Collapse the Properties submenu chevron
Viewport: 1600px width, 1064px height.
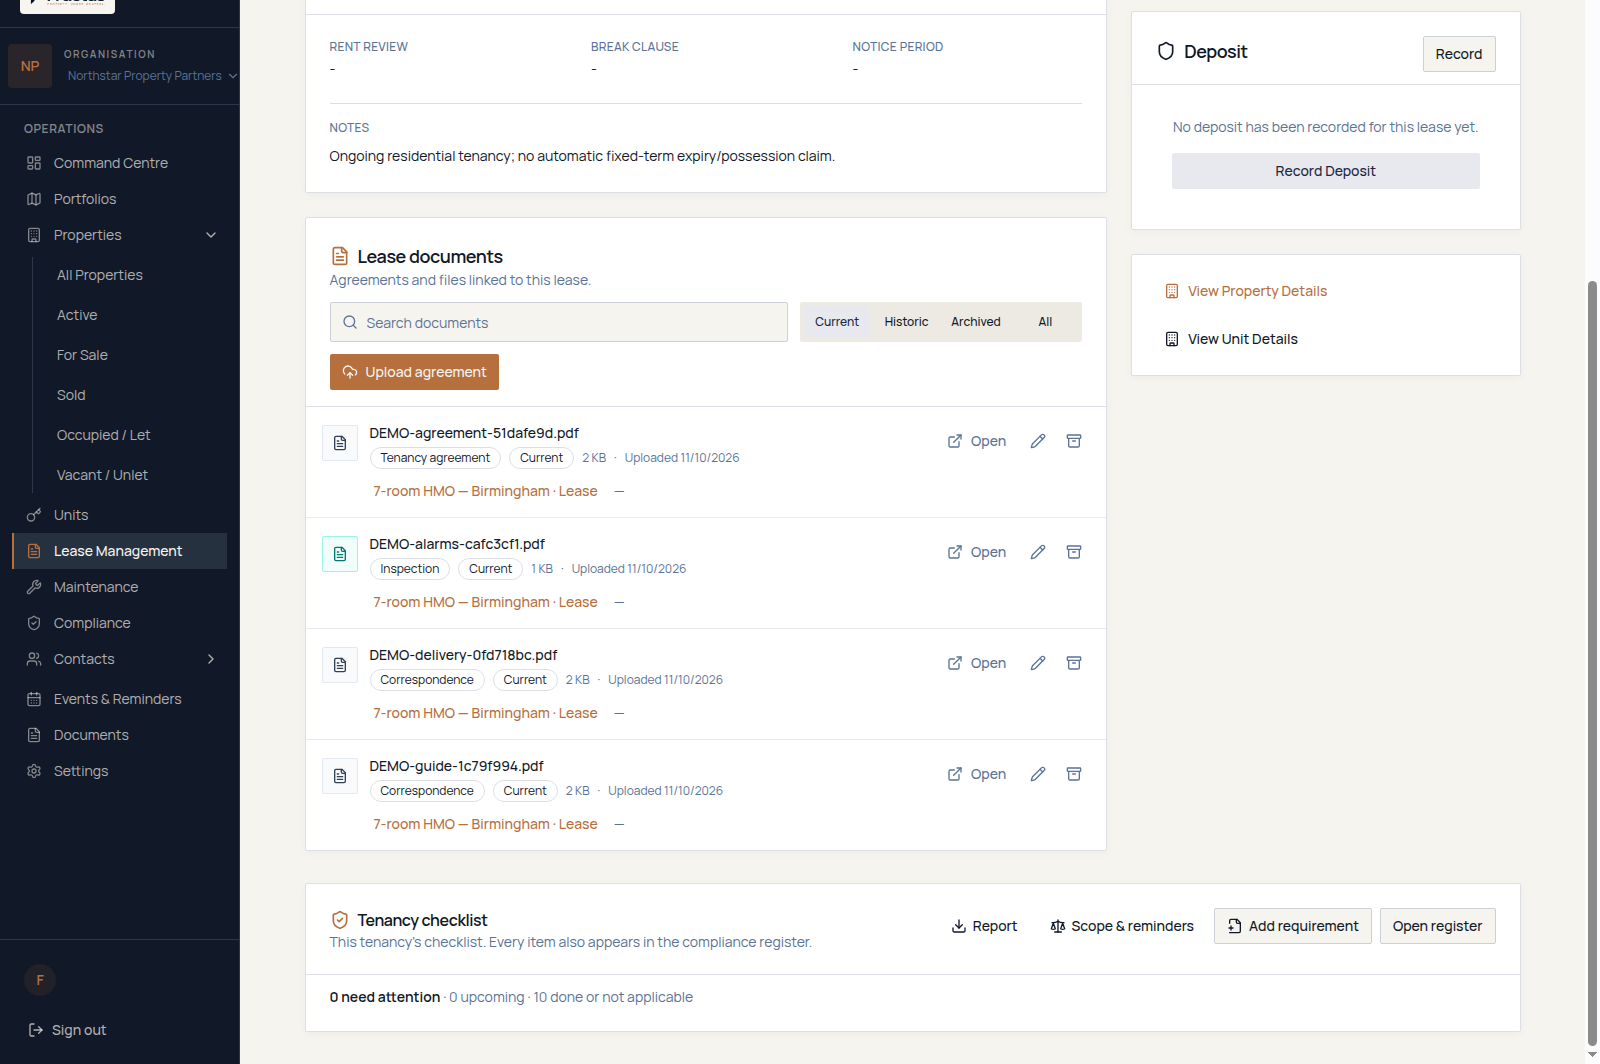pyautogui.click(x=211, y=235)
